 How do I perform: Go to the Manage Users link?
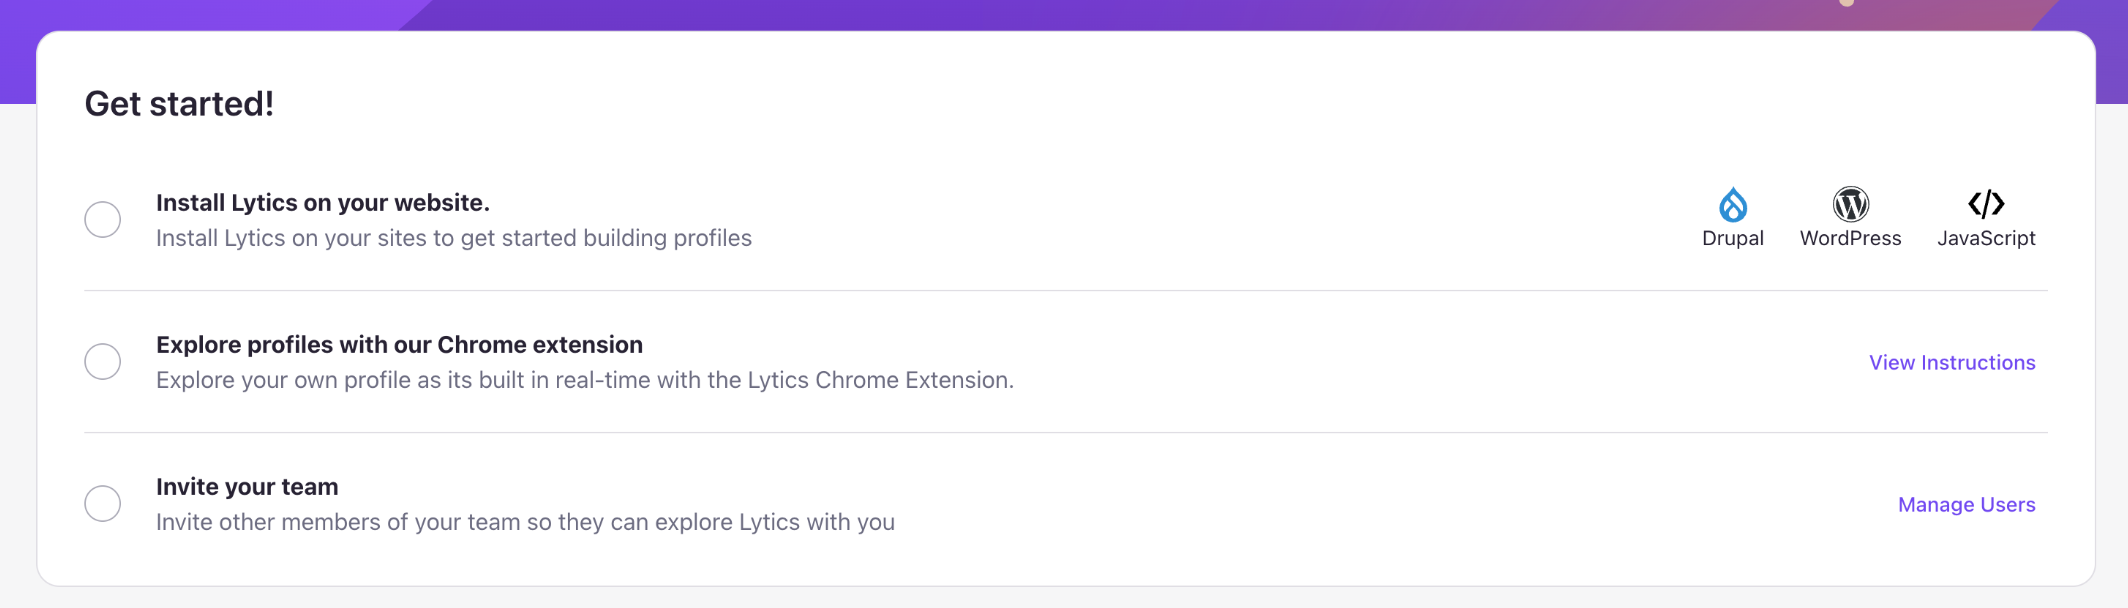1967,504
